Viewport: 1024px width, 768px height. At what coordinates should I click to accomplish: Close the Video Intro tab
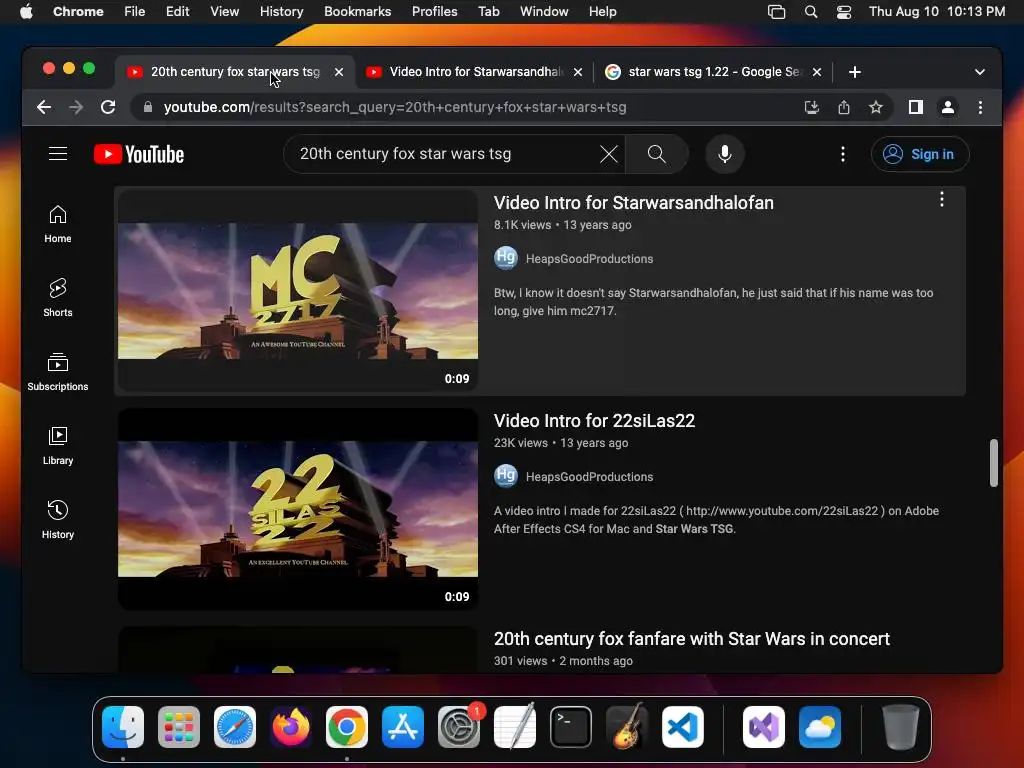[578, 72]
